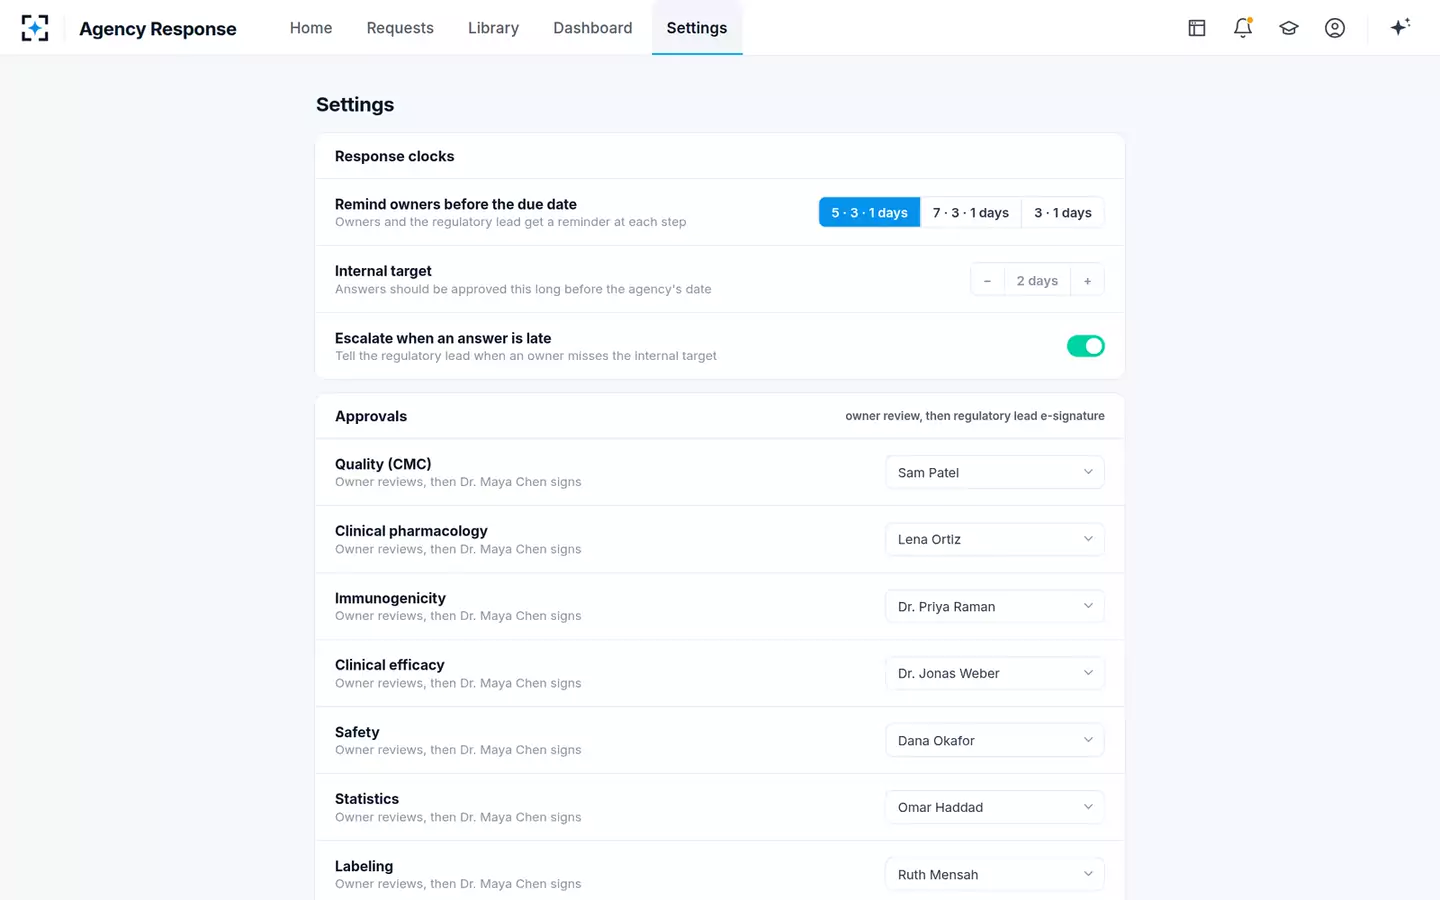Click the 2 days internal target value
This screenshot has width=1440, height=900.
1037,281
